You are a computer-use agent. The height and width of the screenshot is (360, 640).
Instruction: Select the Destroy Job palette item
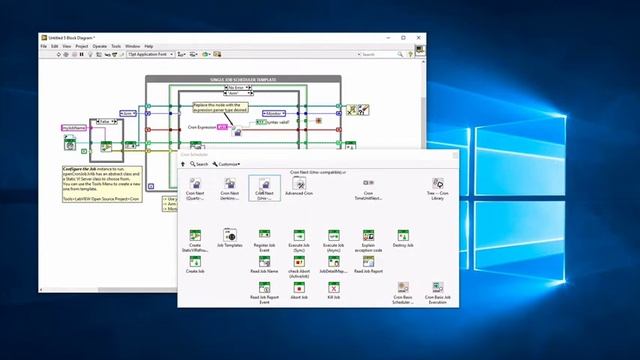click(x=403, y=239)
